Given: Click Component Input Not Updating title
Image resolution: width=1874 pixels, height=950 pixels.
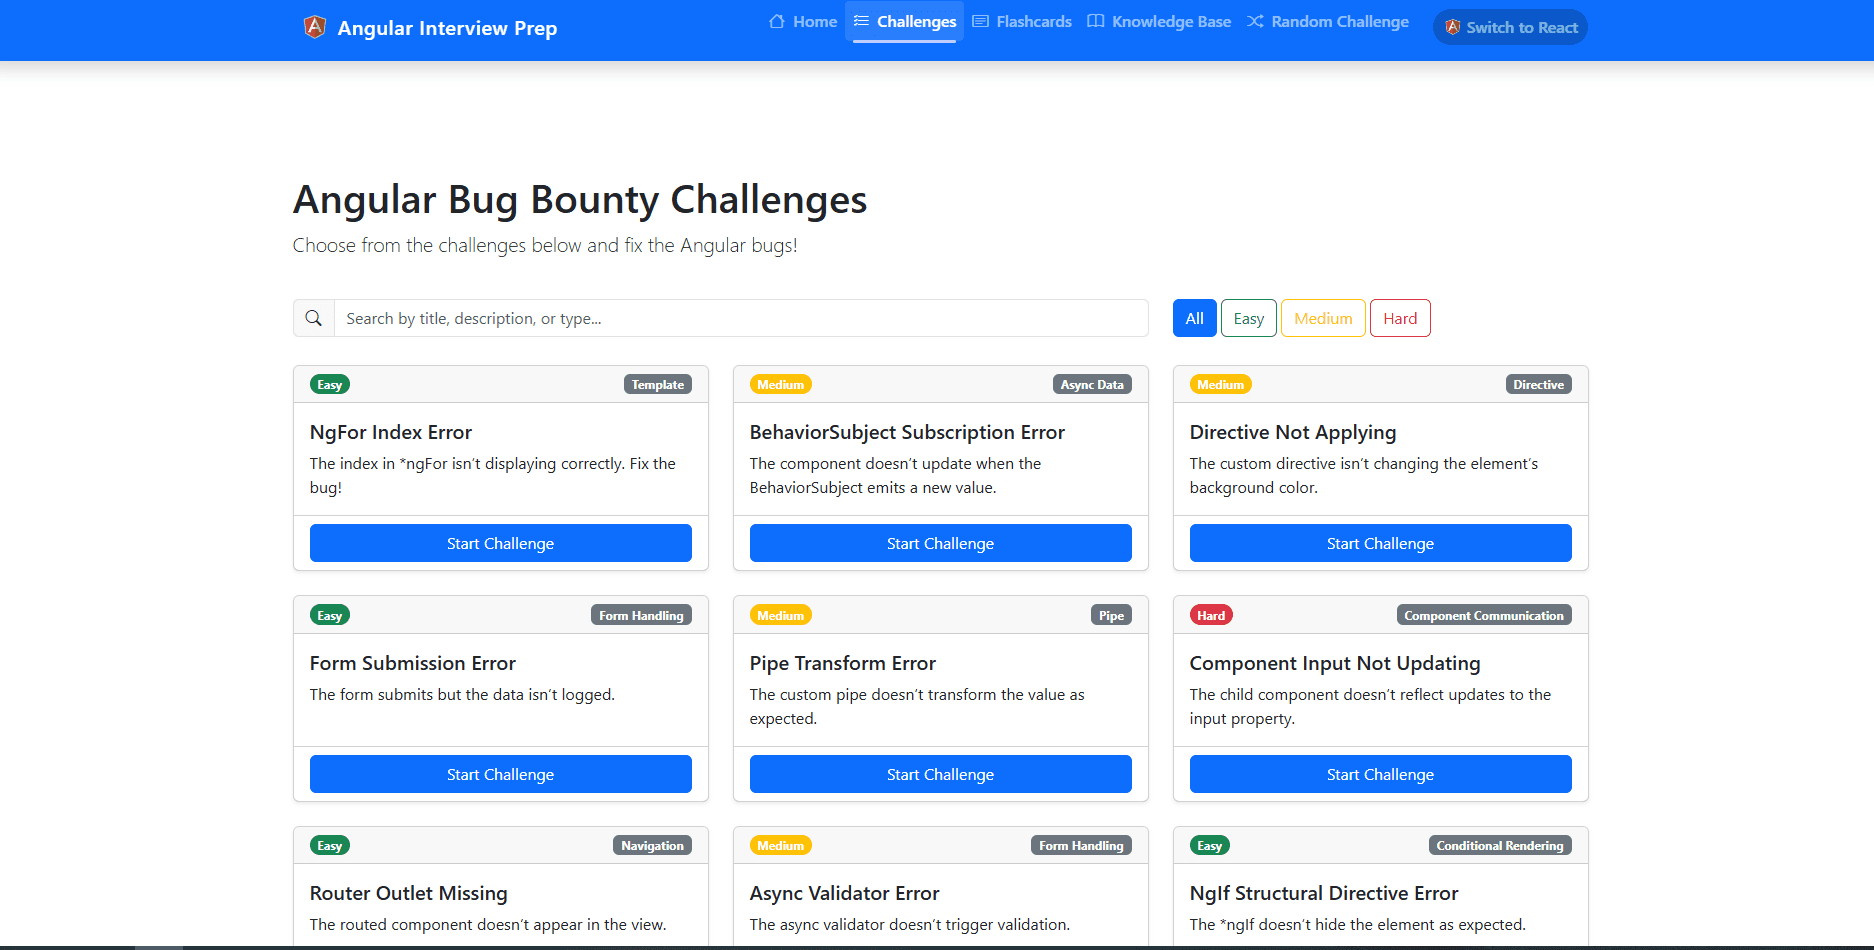Looking at the screenshot, I should click(x=1335, y=663).
